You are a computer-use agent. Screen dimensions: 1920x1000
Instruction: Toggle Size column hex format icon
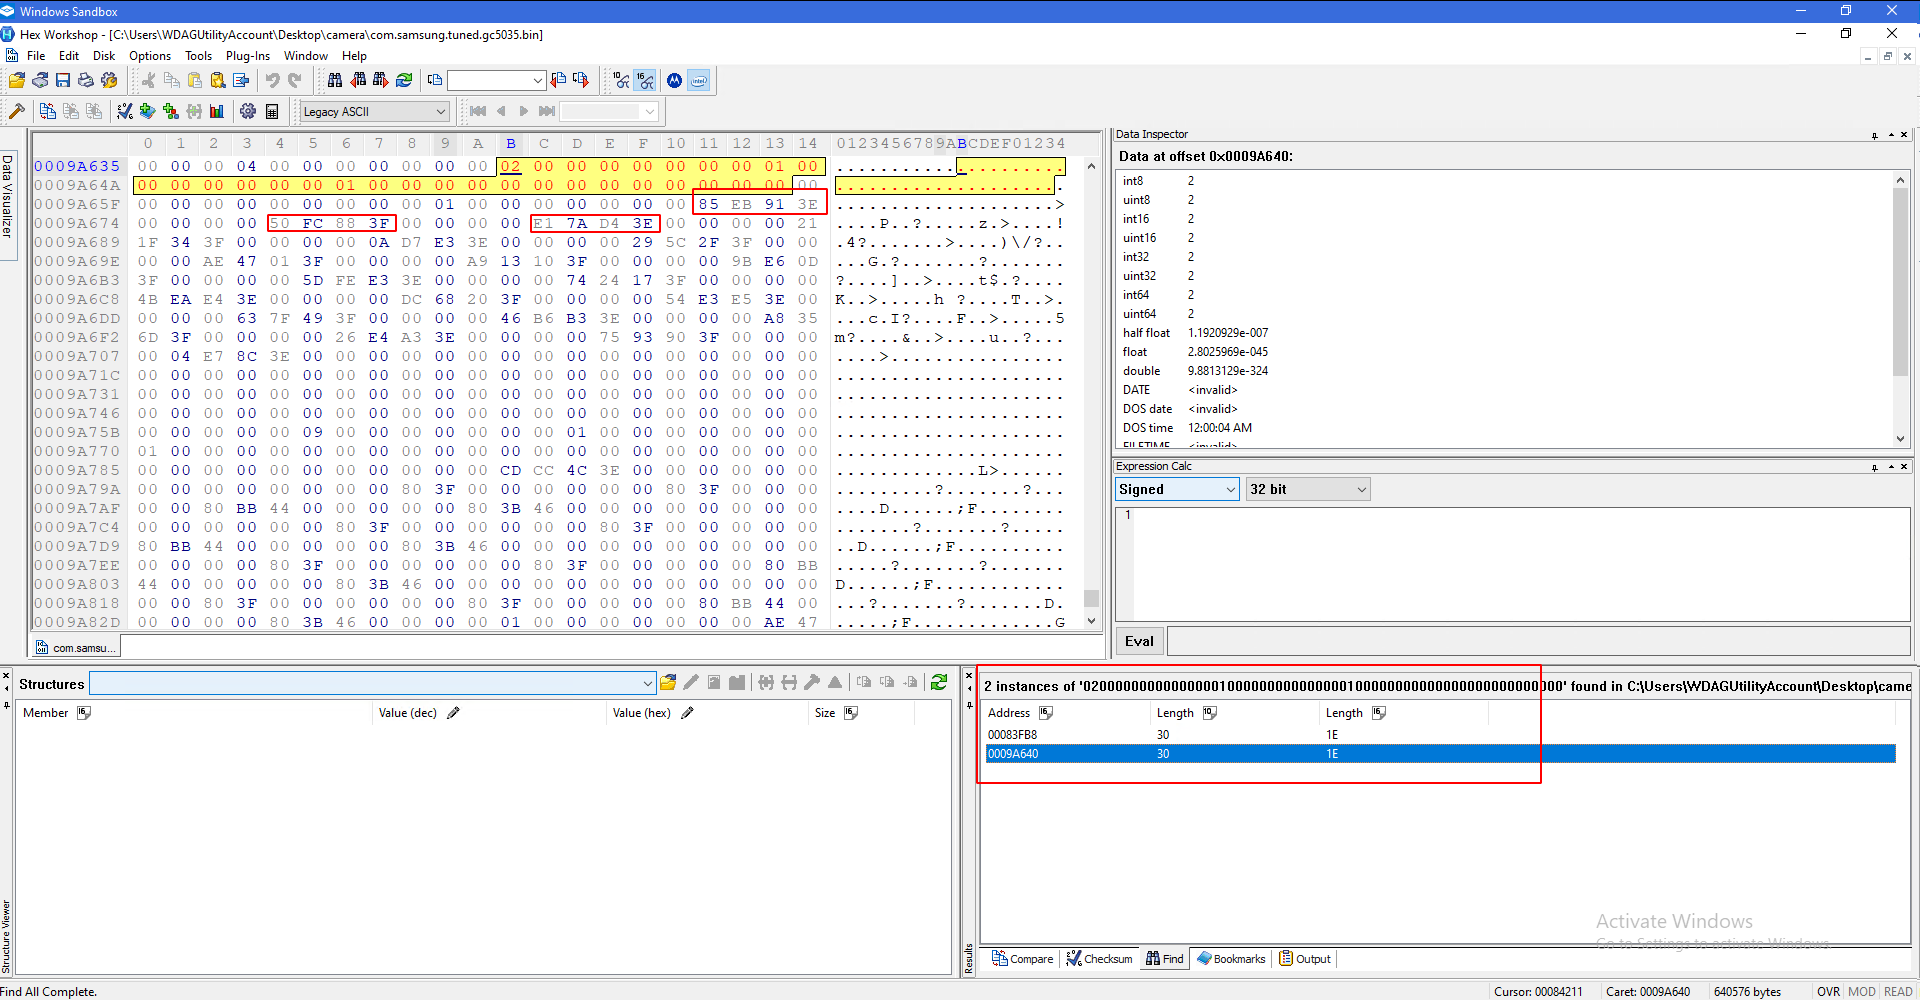click(x=851, y=713)
